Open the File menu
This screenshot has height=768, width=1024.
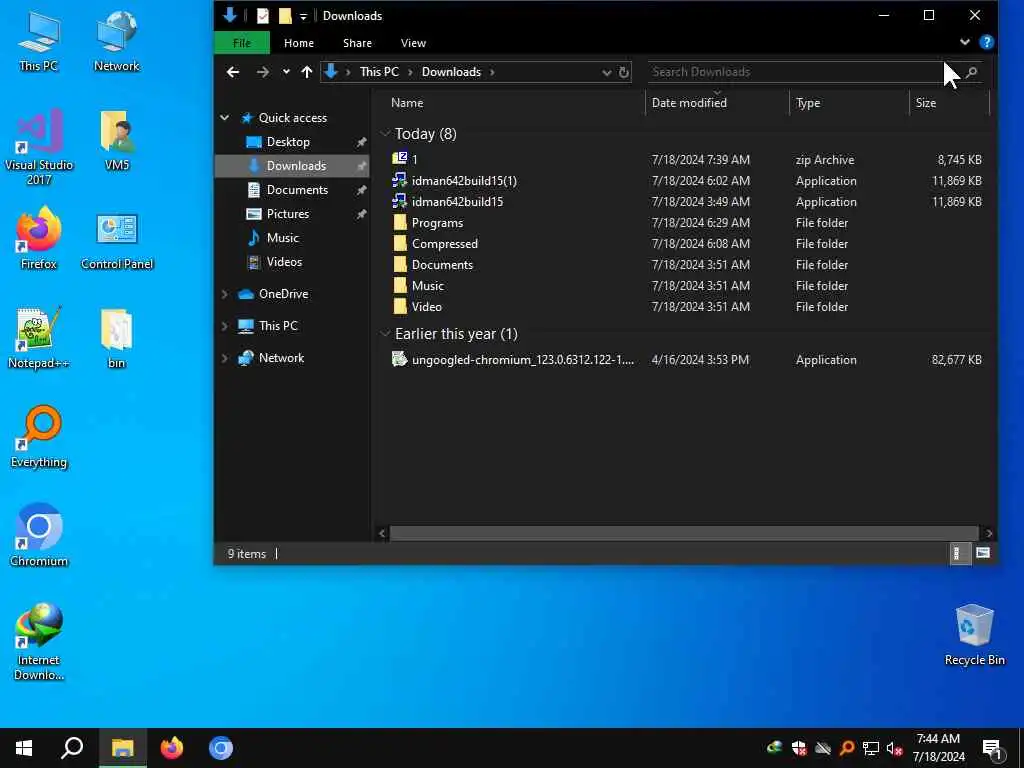[x=242, y=43]
